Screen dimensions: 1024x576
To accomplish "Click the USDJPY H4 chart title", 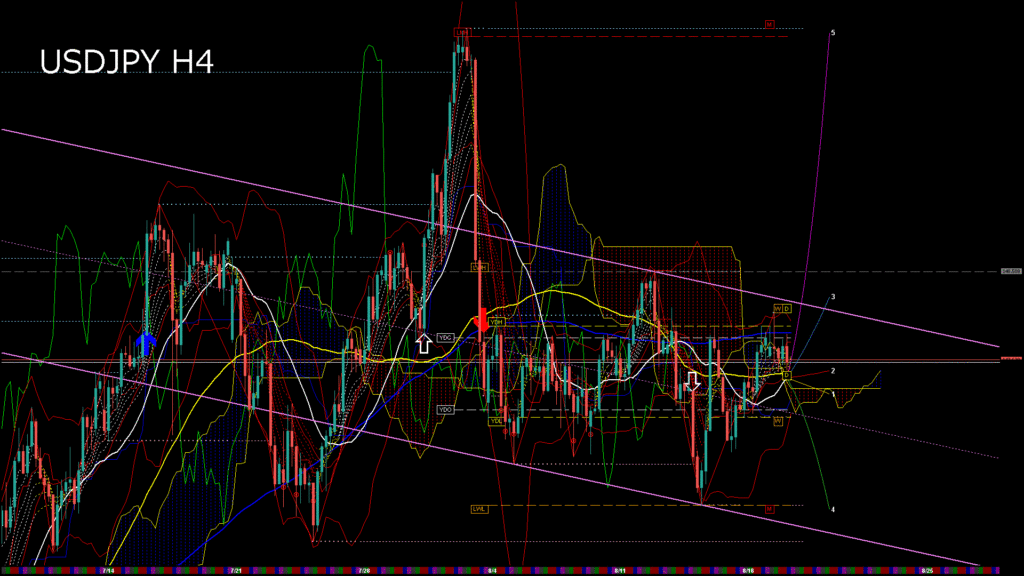I will coord(126,62).
